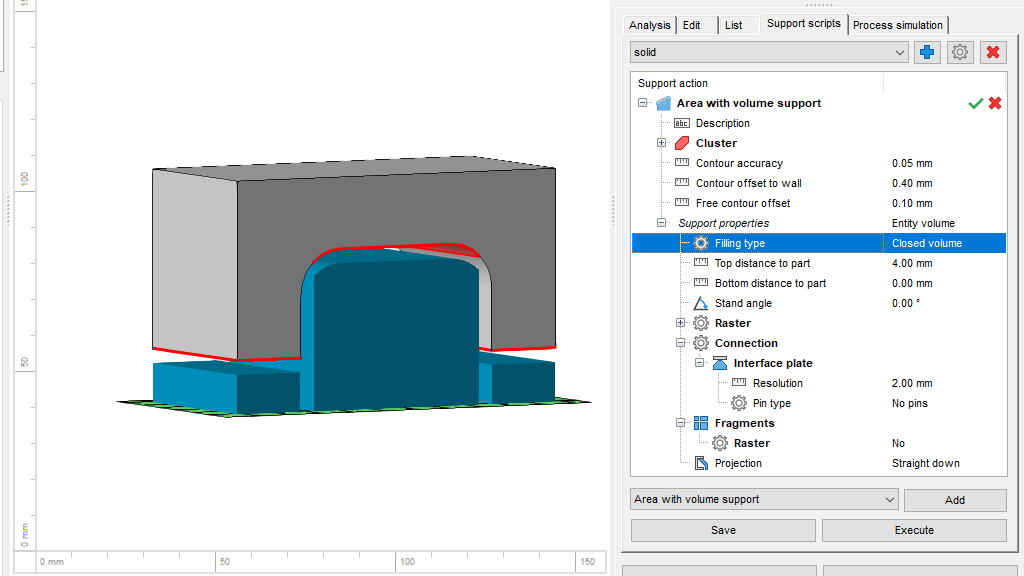The height and width of the screenshot is (576, 1024).
Task: Switch to the Process simulation tab
Action: (x=897, y=24)
